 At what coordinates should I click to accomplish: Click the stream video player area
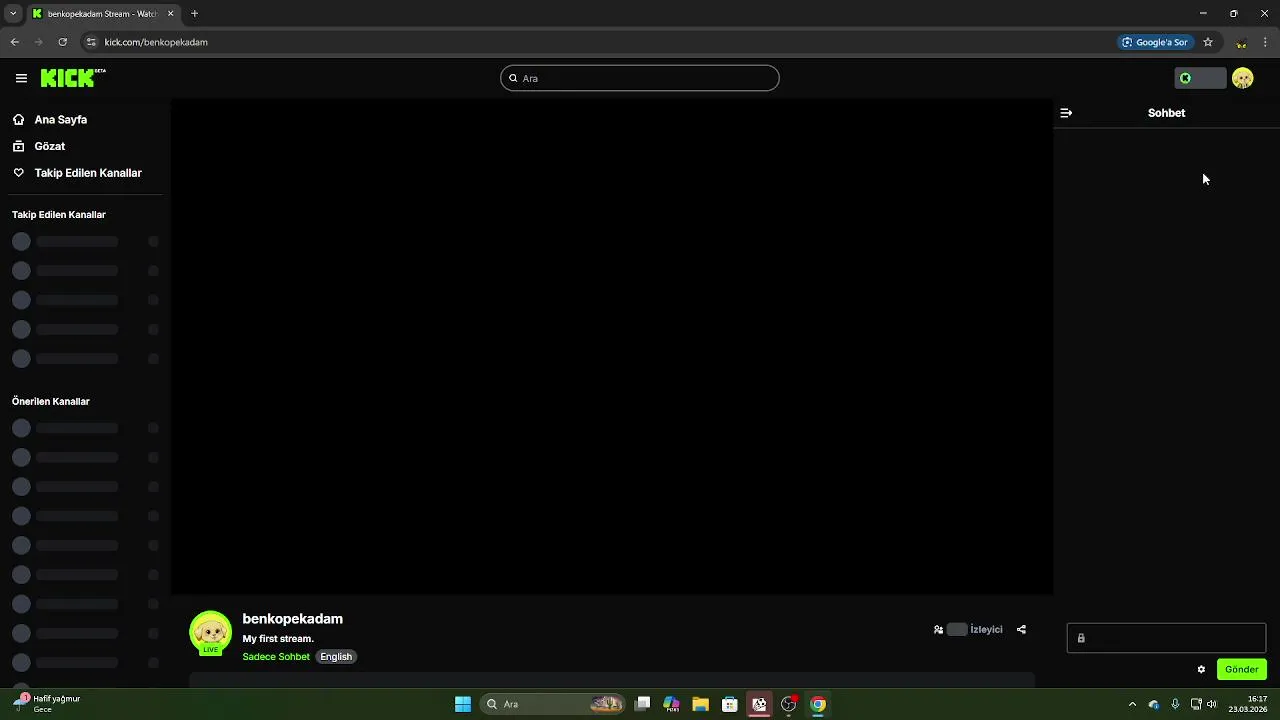coord(612,347)
